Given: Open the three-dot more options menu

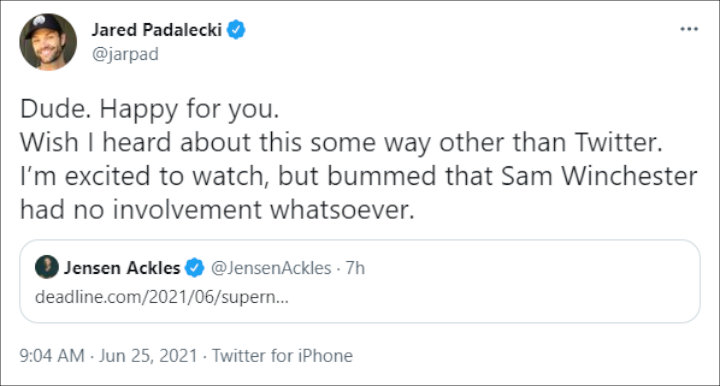Looking at the screenshot, I should pos(689,29).
